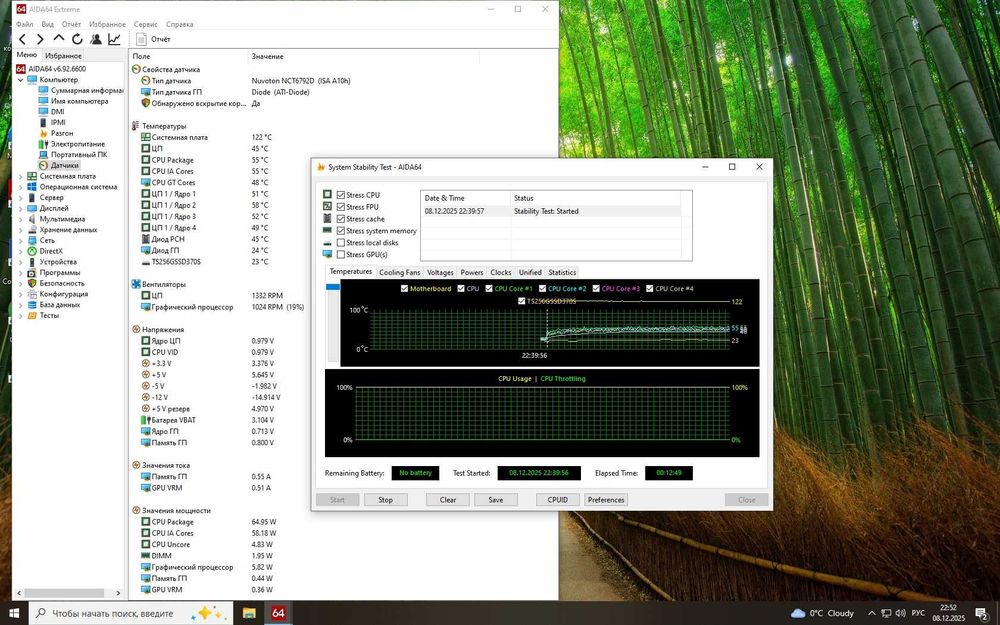Go up one level with the up arrow icon

tap(59, 39)
